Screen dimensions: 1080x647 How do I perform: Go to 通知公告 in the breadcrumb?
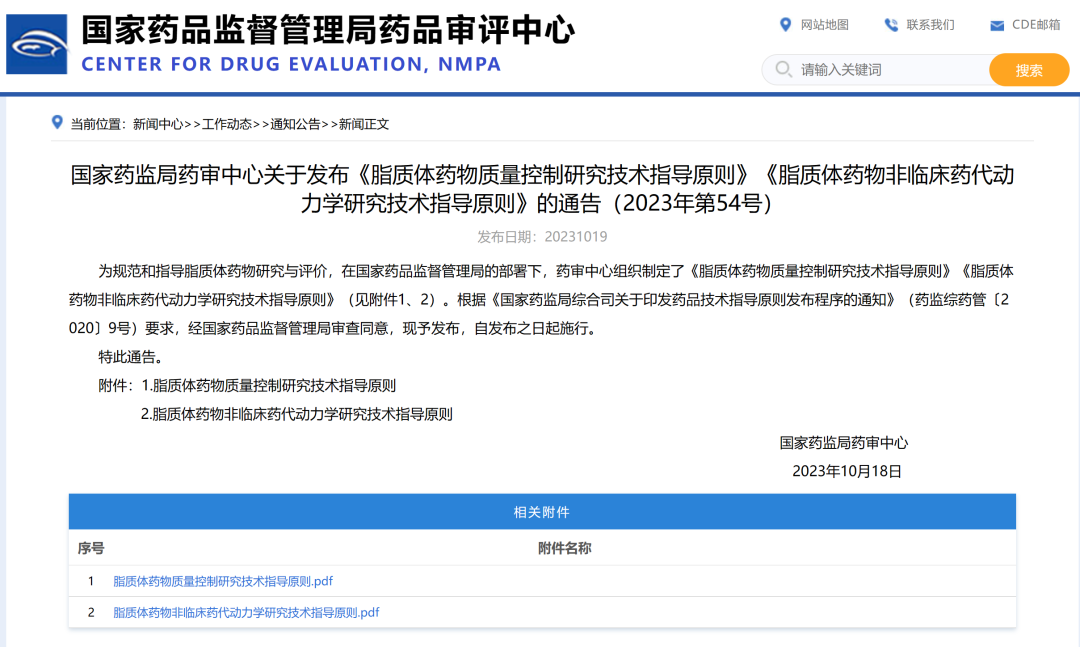[x=295, y=124]
